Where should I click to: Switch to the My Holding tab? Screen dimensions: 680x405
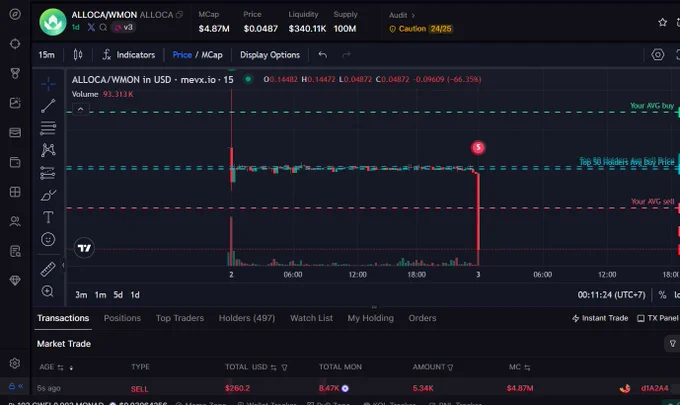pos(371,318)
